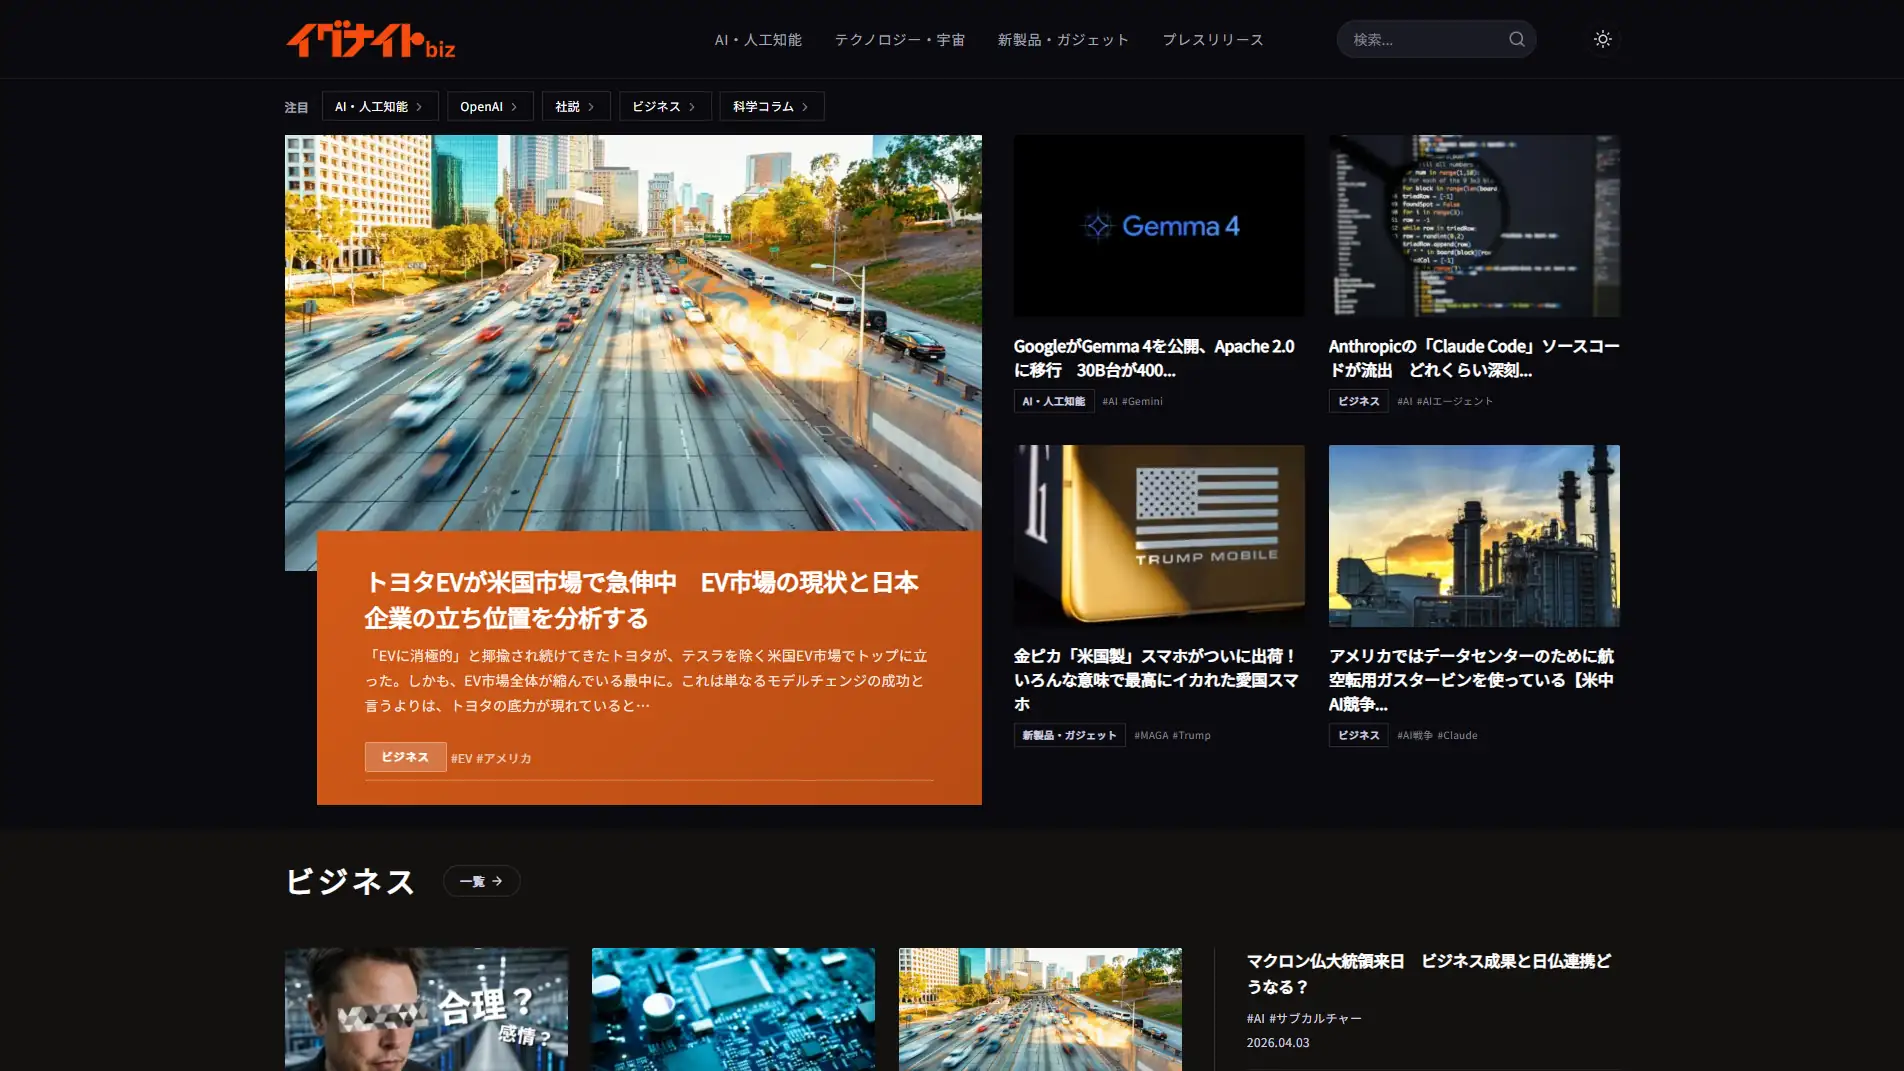This screenshot has width=1904, height=1071.
Task: Open the Elon Musk 合理？感情？ thumbnail
Action: (x=426, y=1009)
